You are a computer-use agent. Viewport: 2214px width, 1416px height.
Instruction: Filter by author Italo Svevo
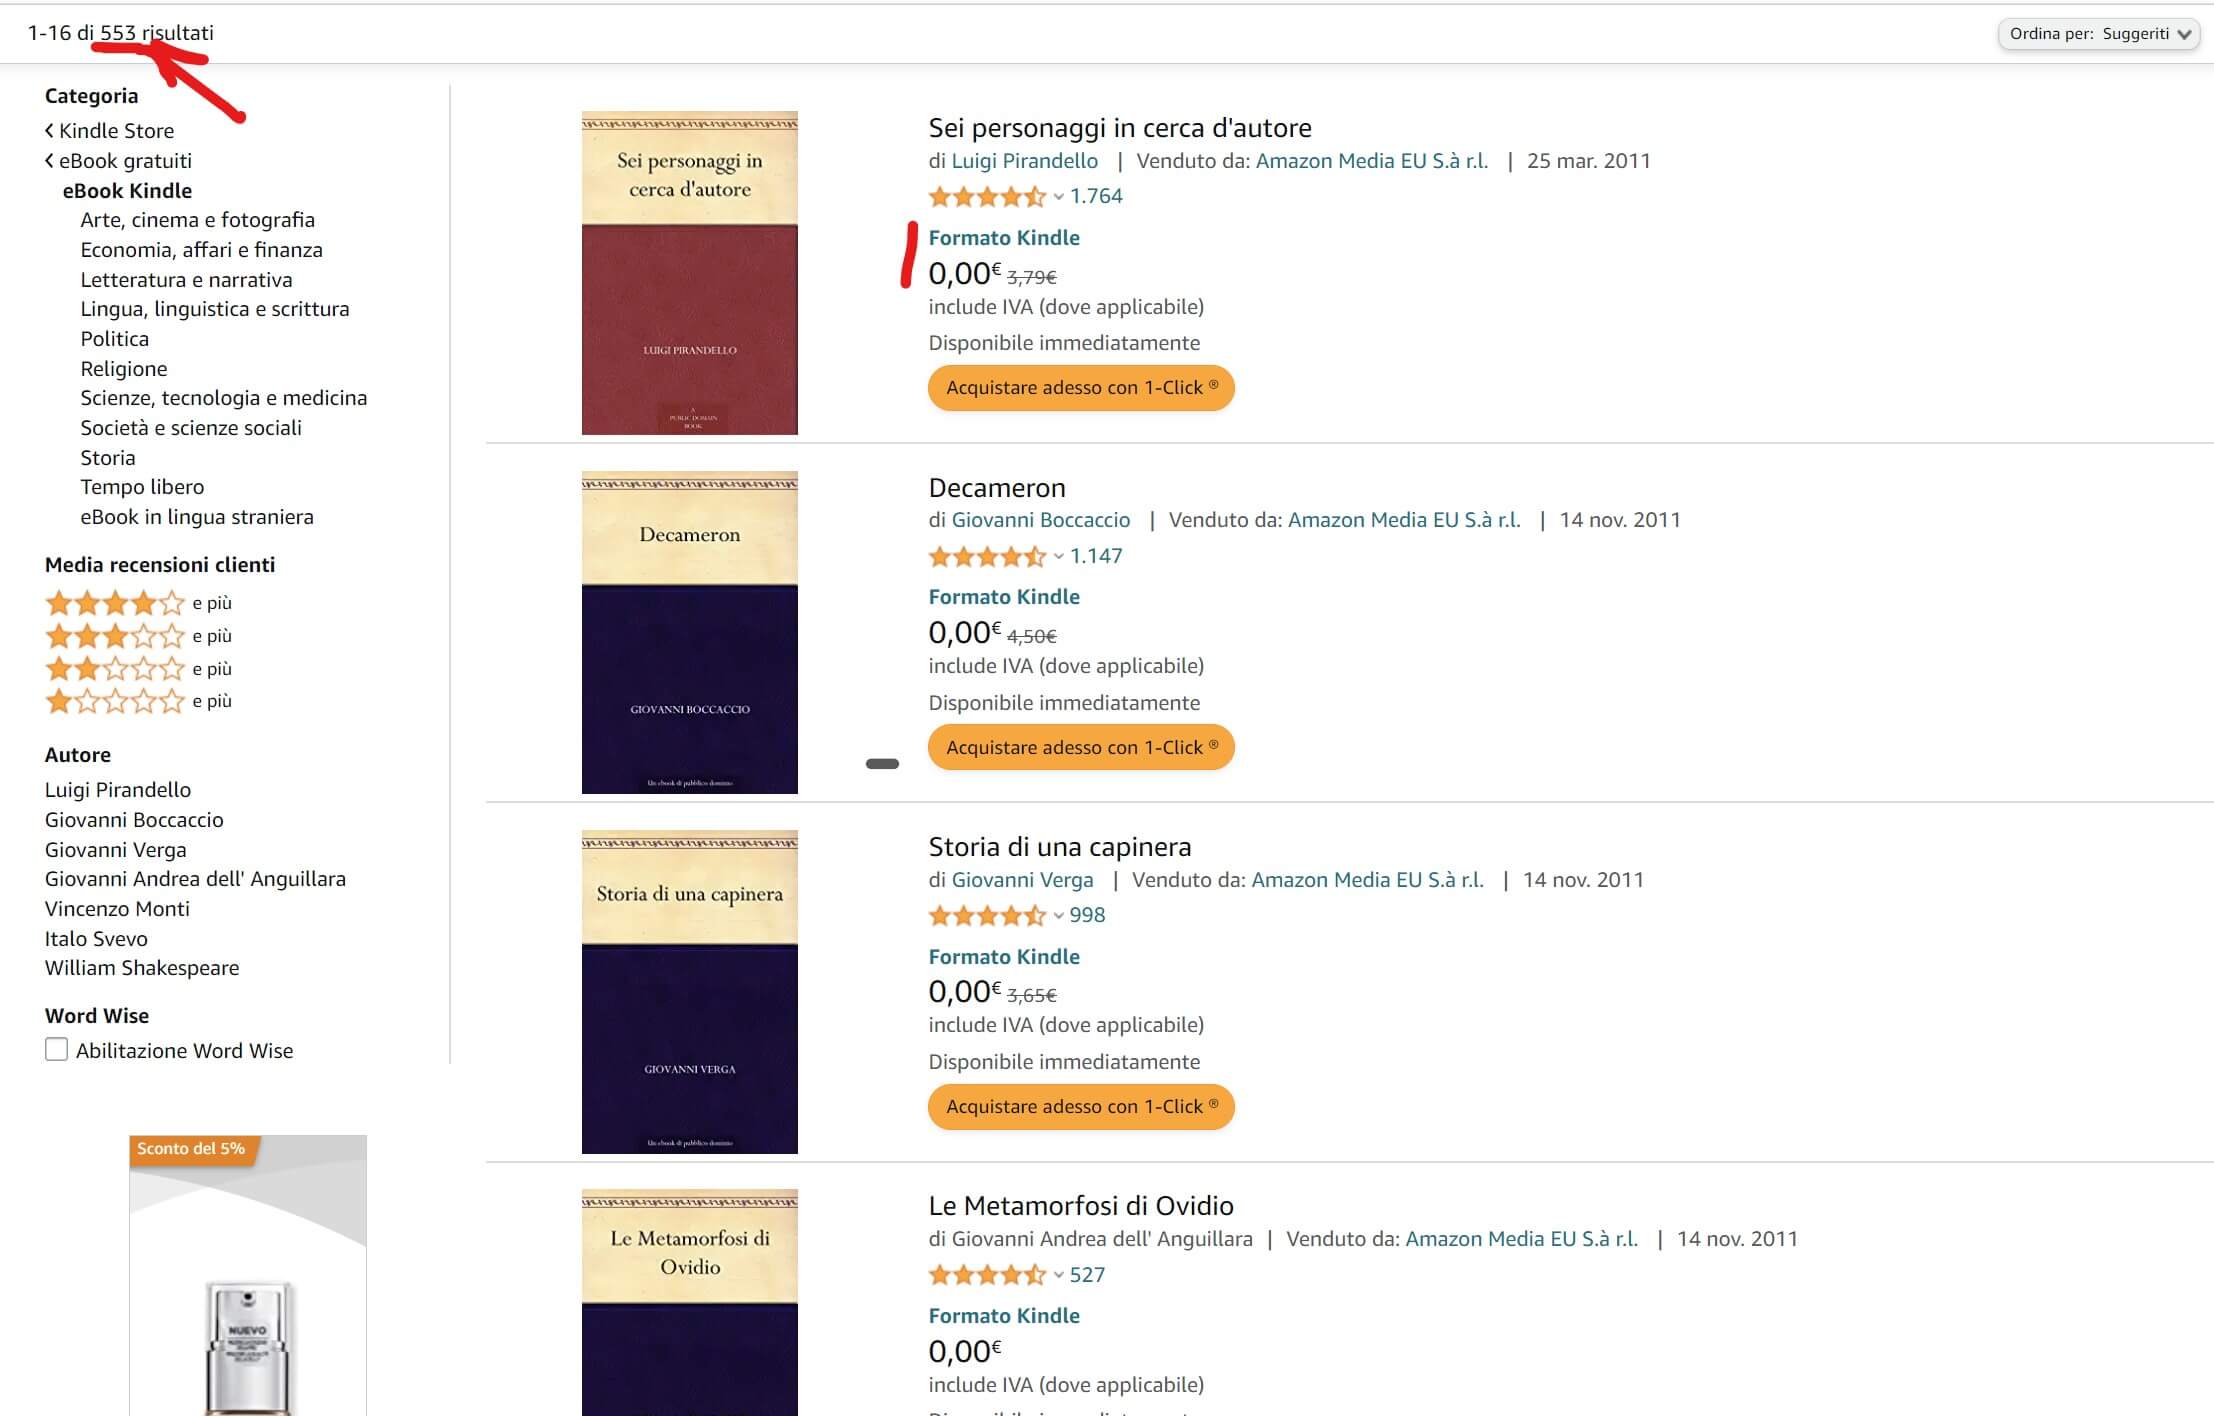click(x=96, y=939)
